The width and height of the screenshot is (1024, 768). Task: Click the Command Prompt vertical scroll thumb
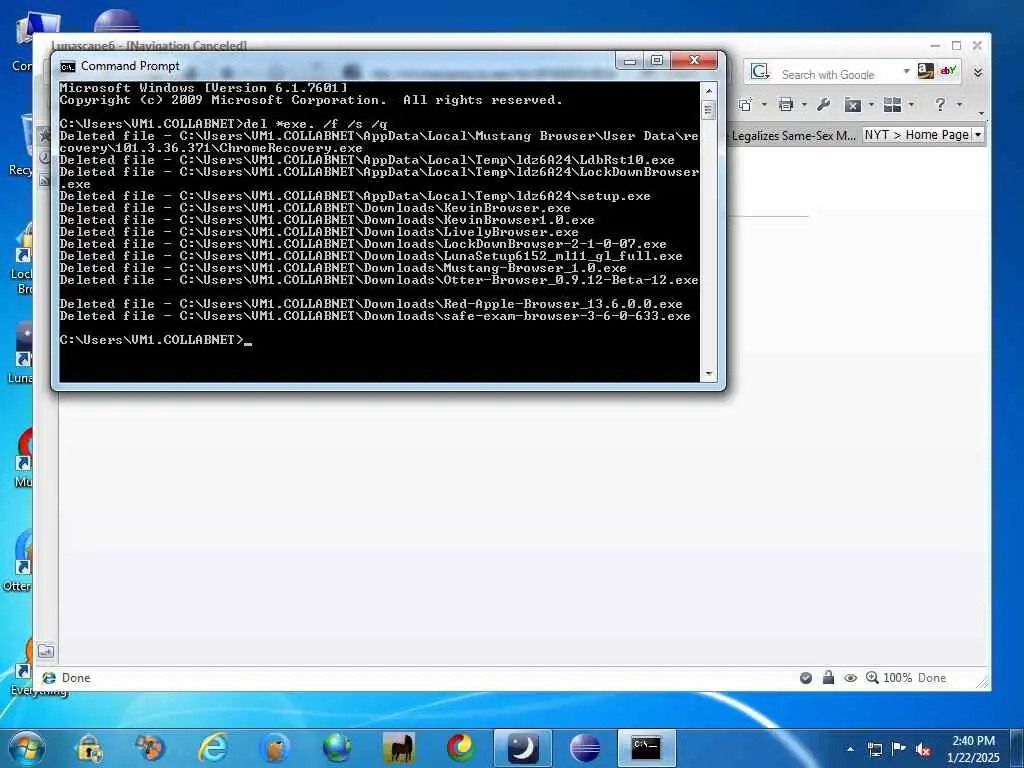point(709,110)
